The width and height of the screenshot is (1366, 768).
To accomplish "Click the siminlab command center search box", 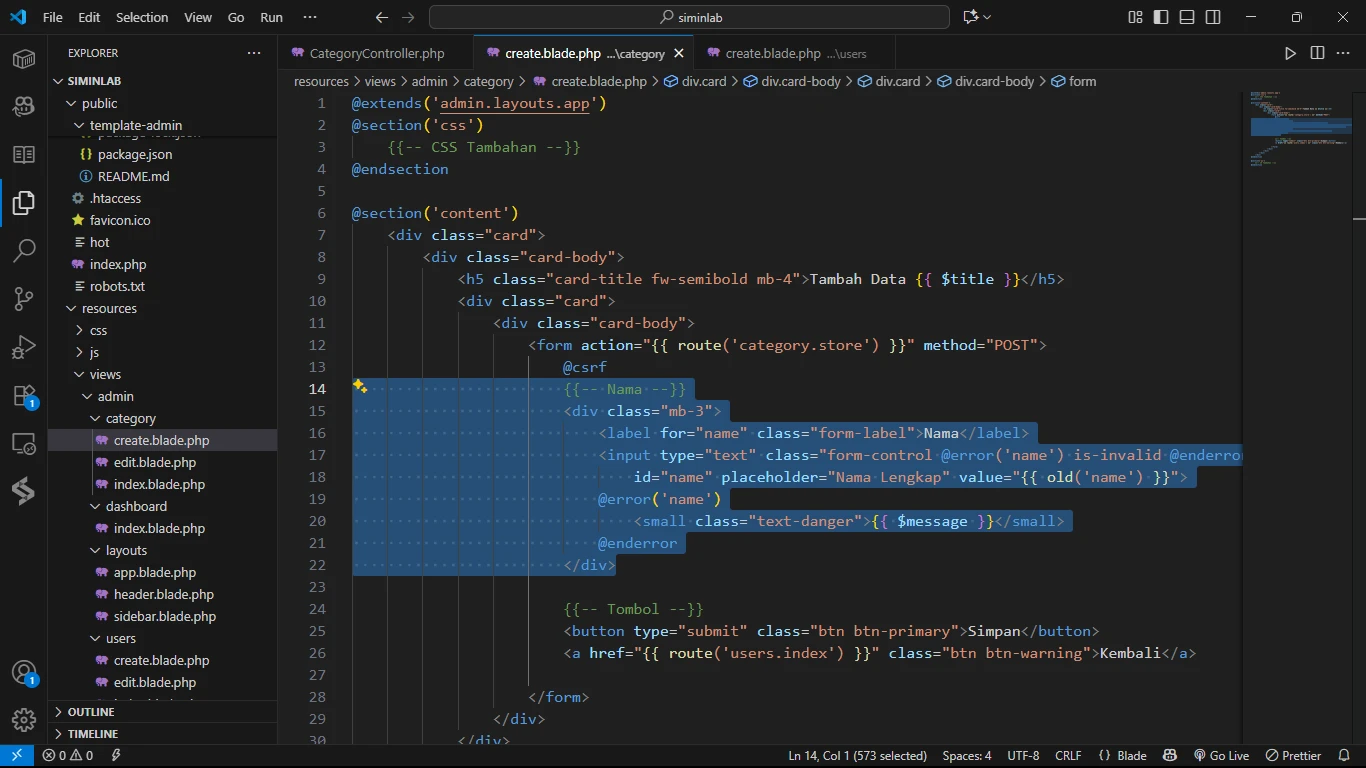I will (689, 17).
